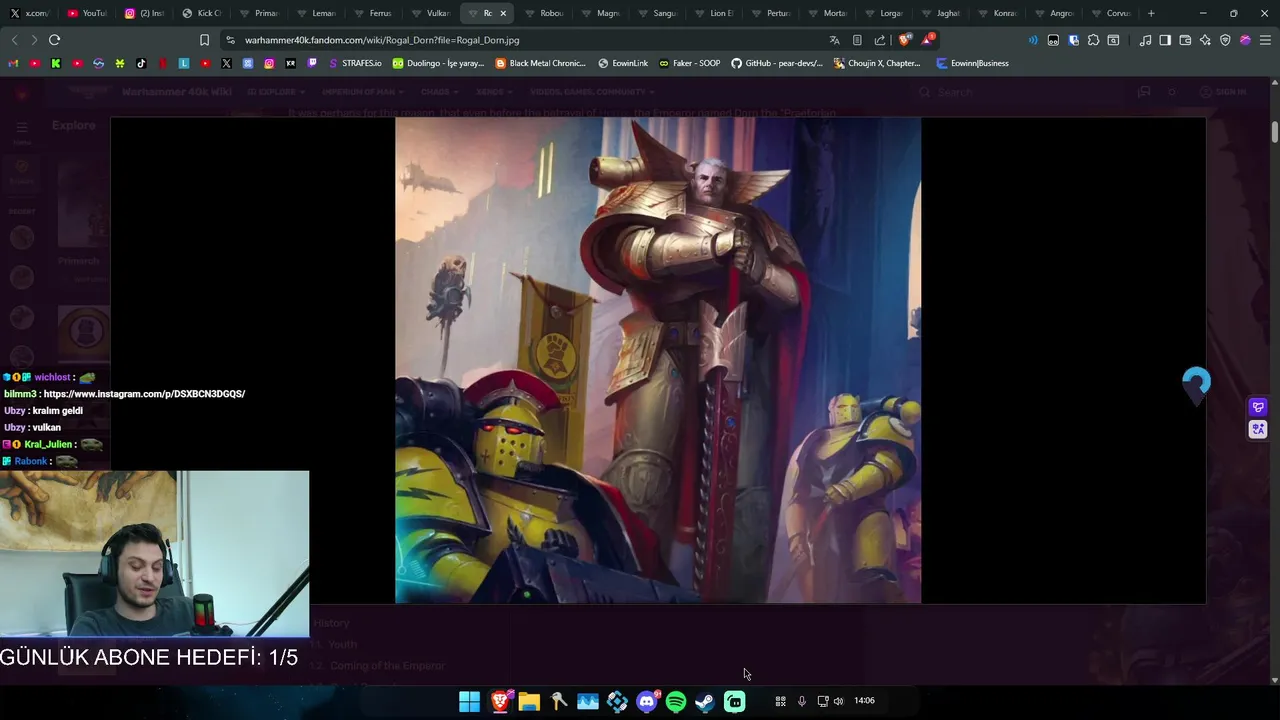
Task: Open the Eowinn|Business bookmark
Action: click(973, 63)
